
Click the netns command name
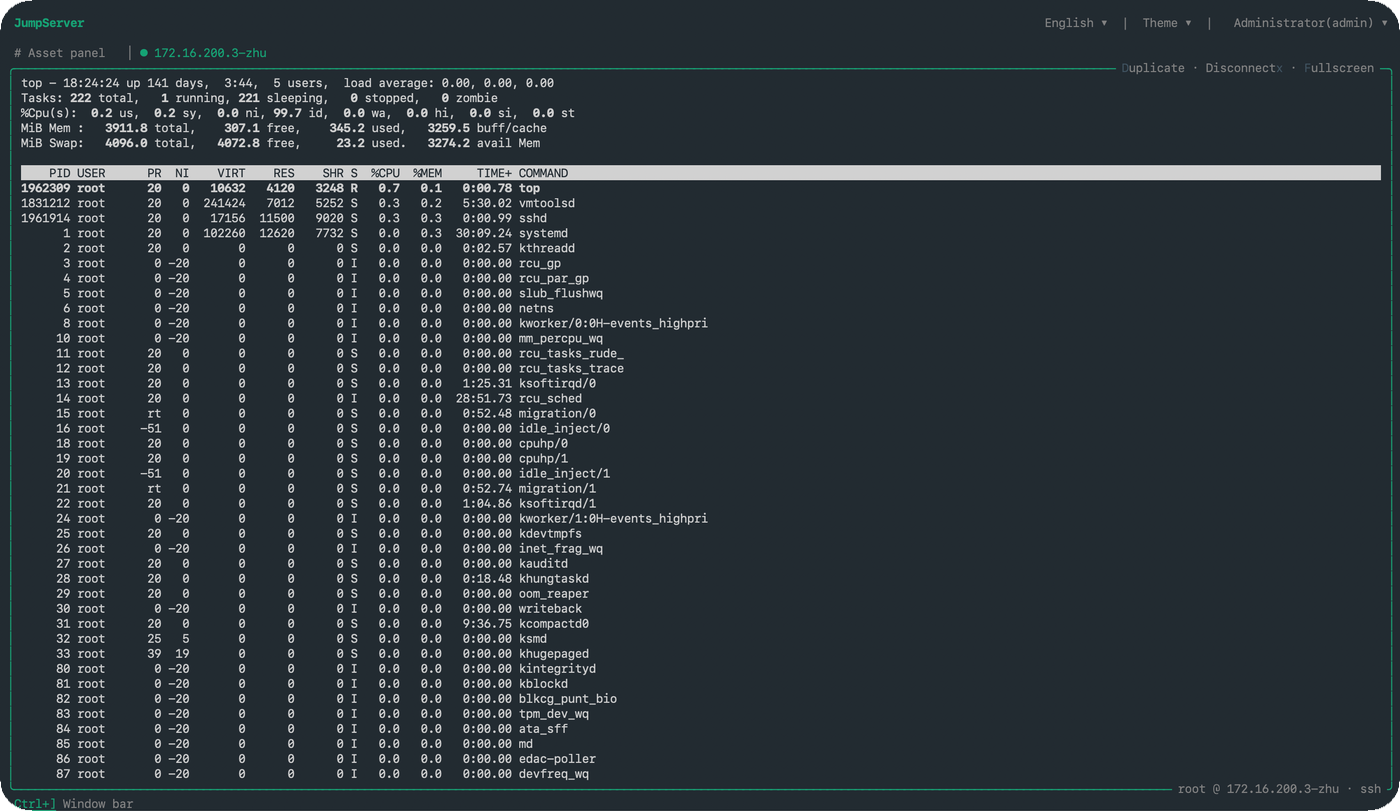[536, 308]
